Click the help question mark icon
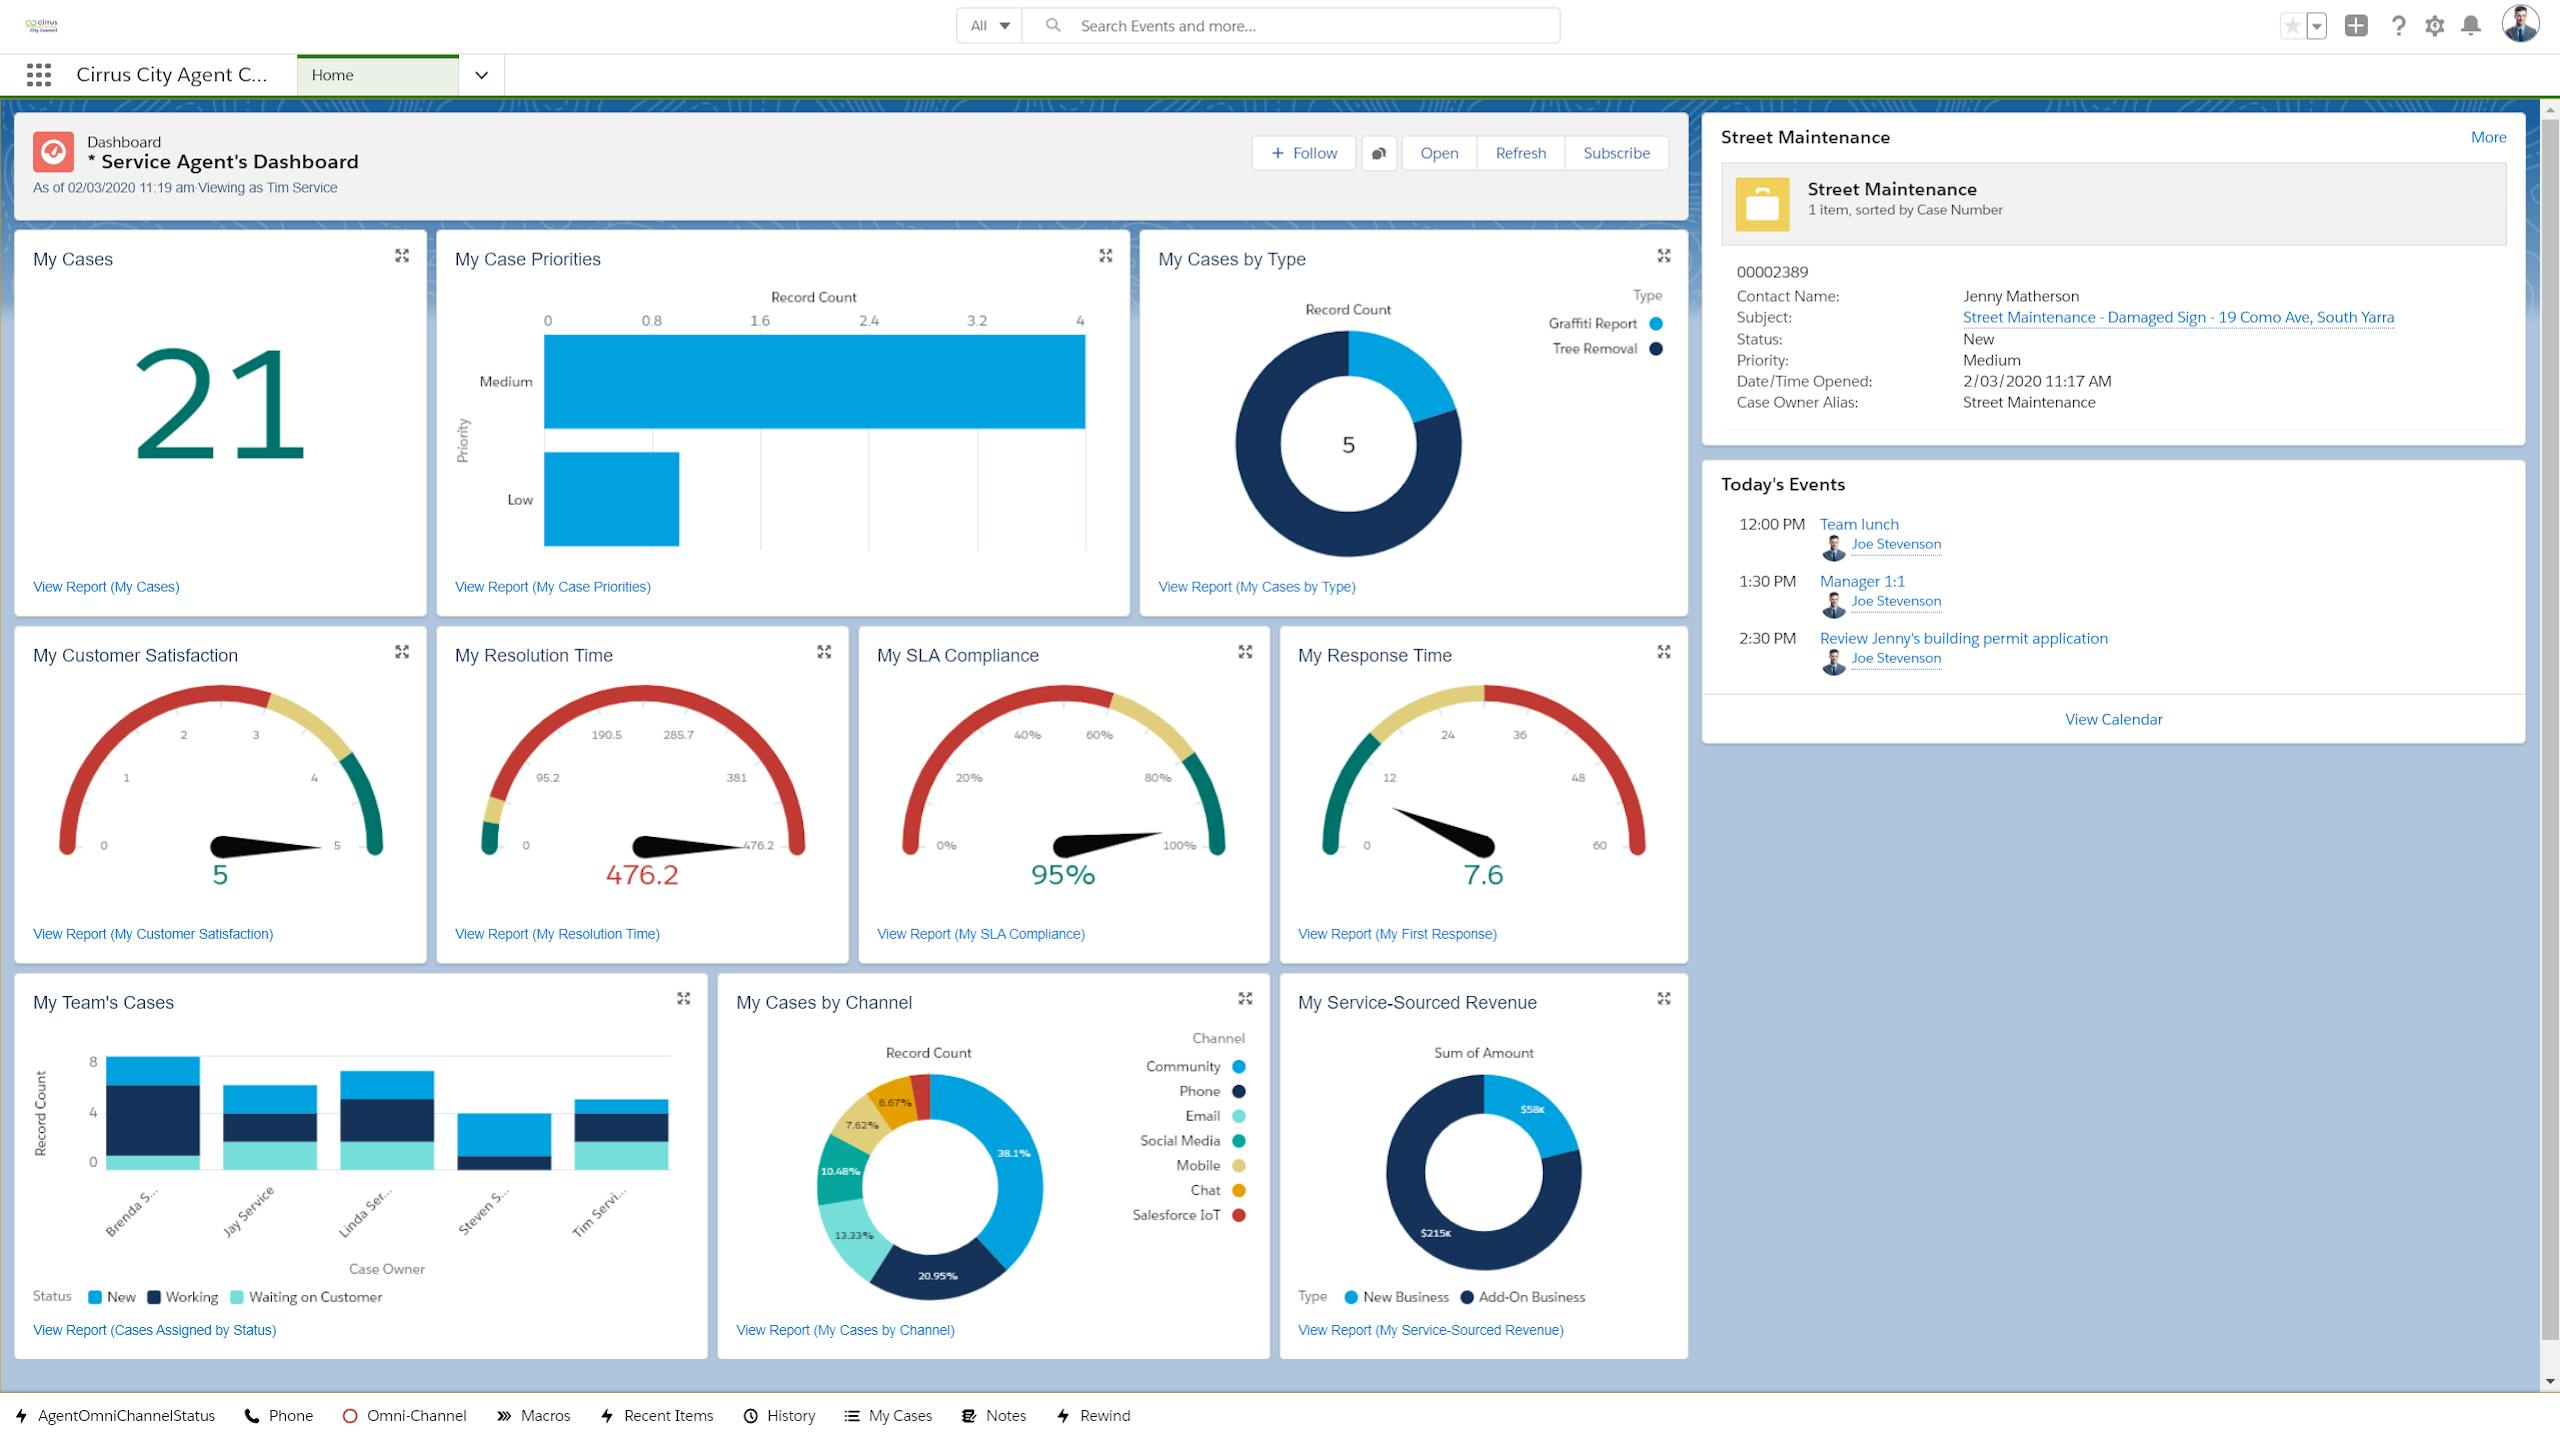This screenshot has height=1434, width=2560. click(2398, 26)
